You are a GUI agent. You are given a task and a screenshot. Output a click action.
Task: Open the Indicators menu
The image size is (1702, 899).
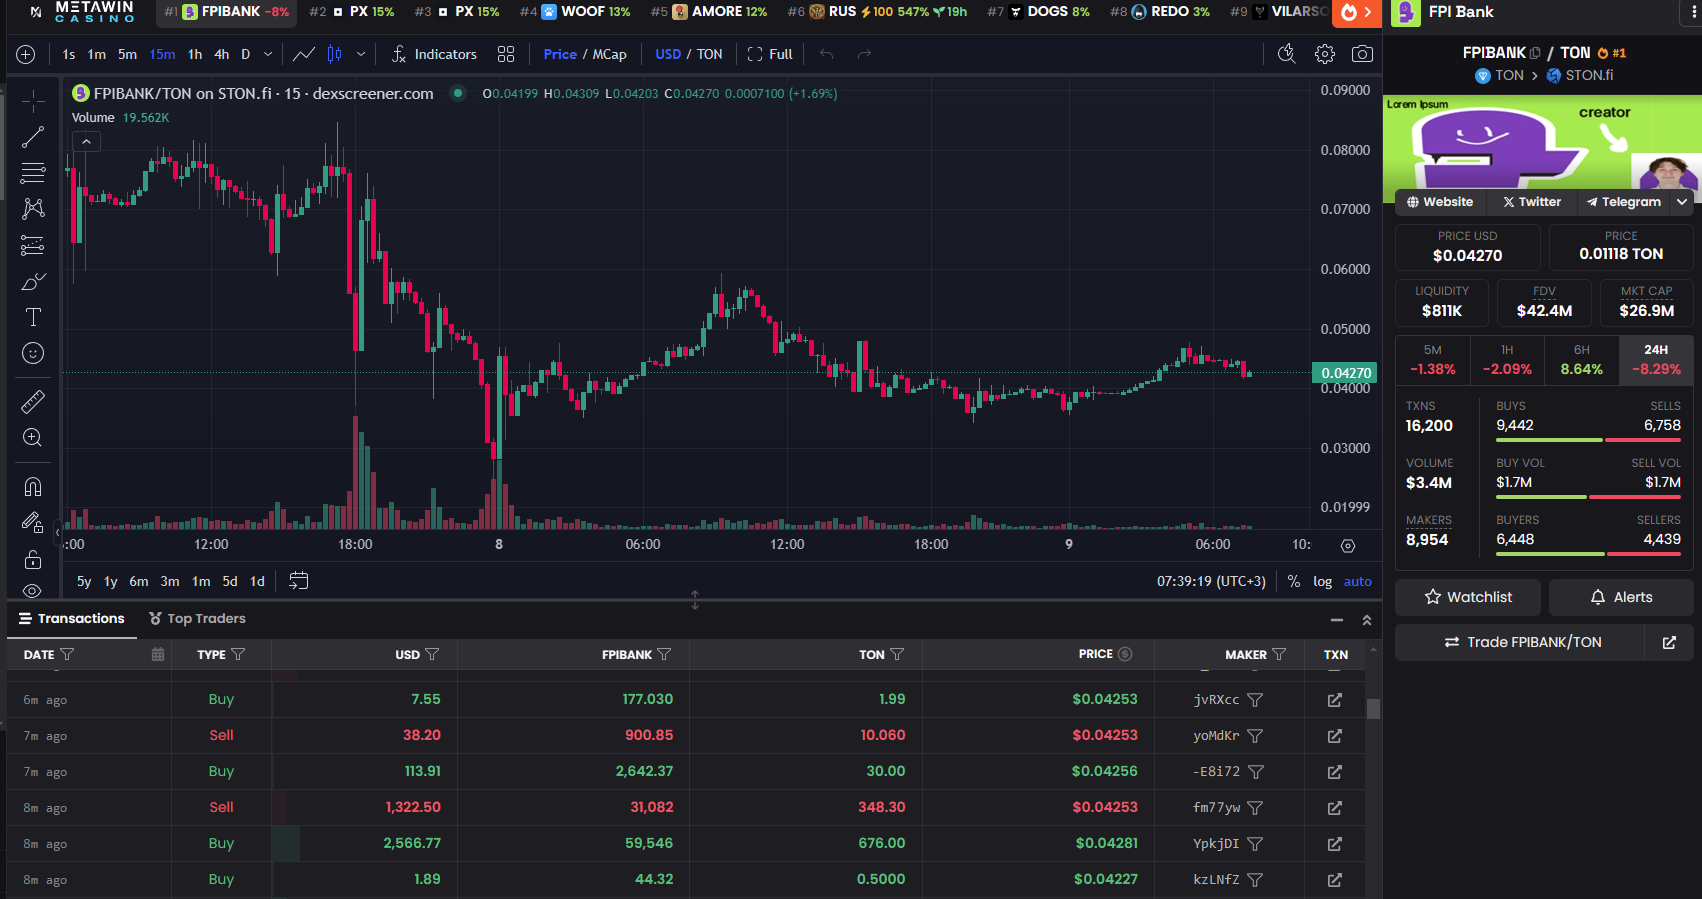(434, 54)
